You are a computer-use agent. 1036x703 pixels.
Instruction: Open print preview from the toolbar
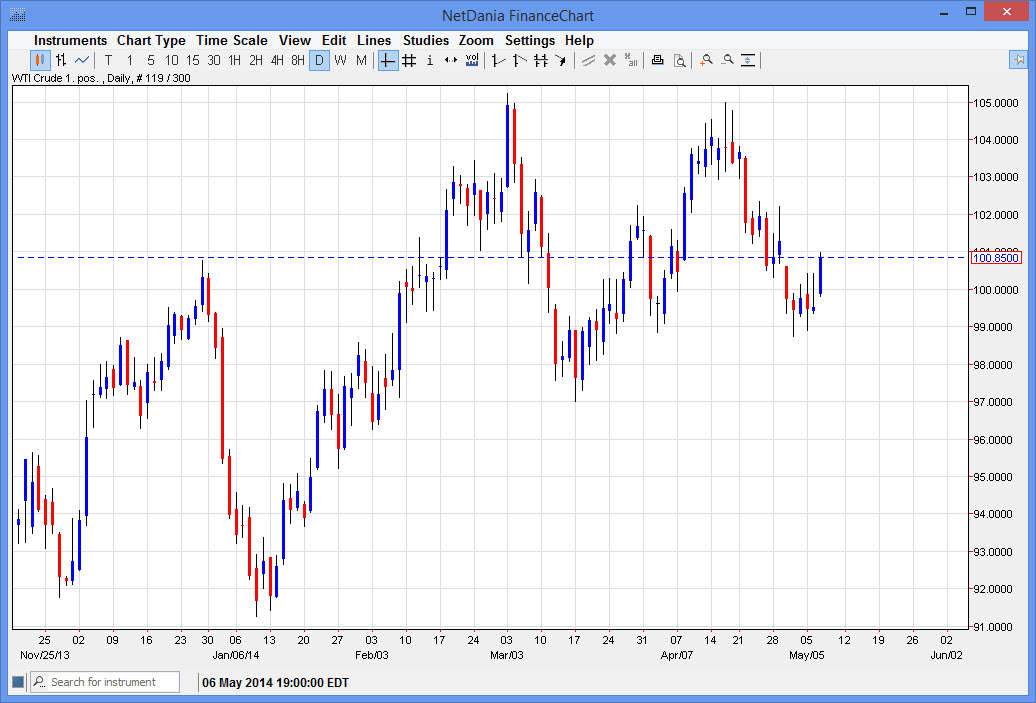680,60
